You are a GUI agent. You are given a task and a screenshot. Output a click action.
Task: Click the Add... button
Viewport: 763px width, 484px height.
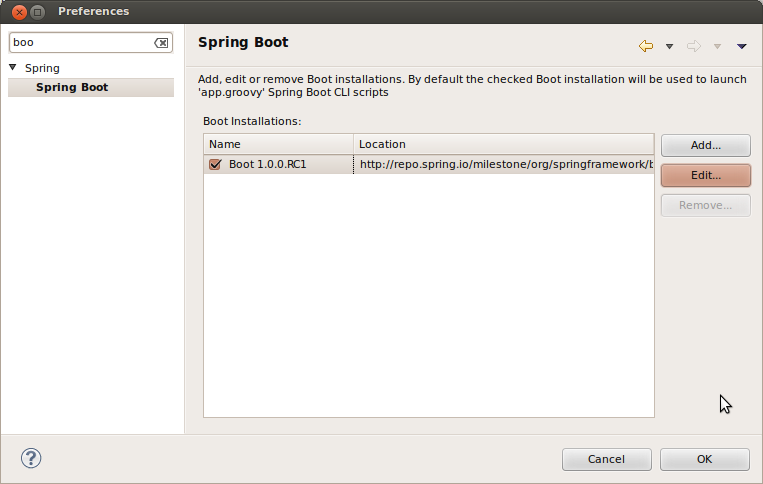[705, 145]
